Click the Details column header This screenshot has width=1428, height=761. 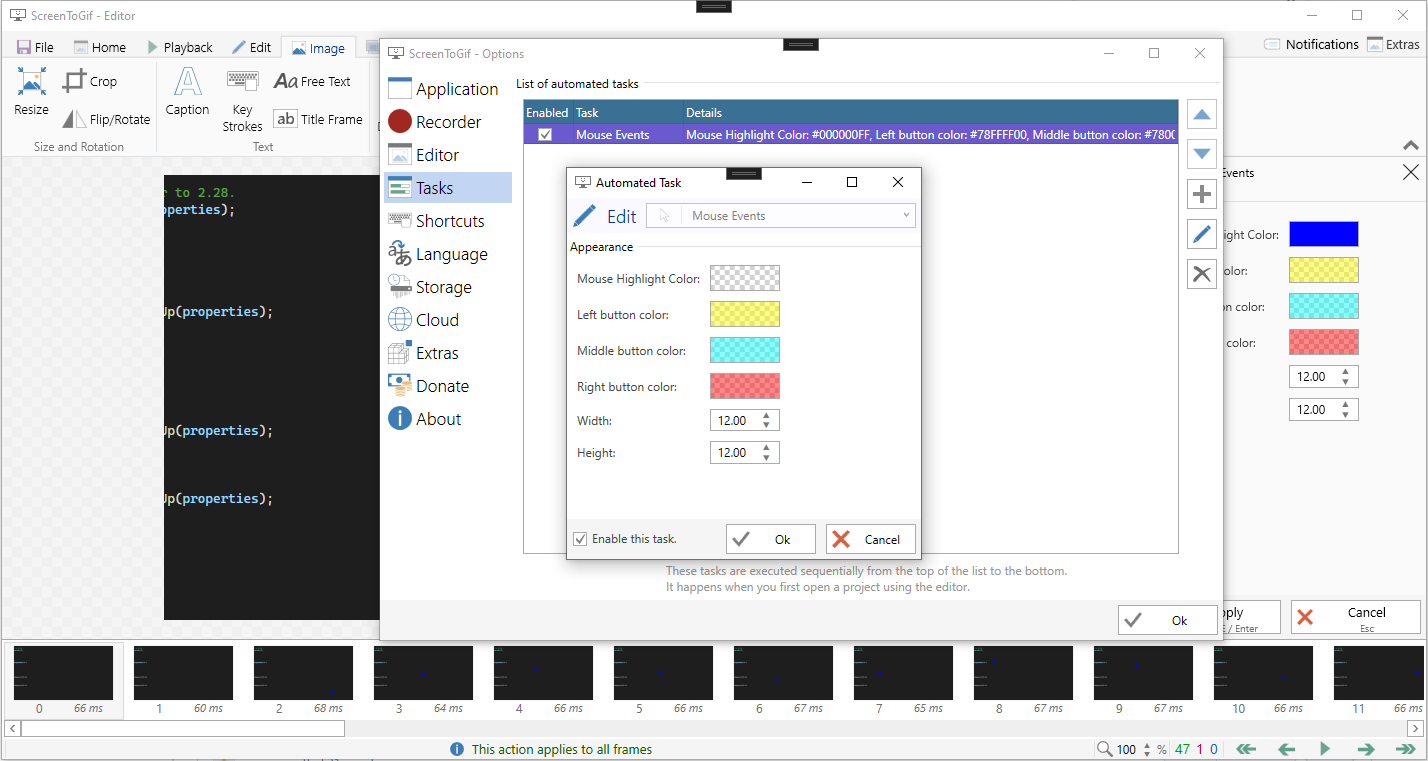point(931,113)
